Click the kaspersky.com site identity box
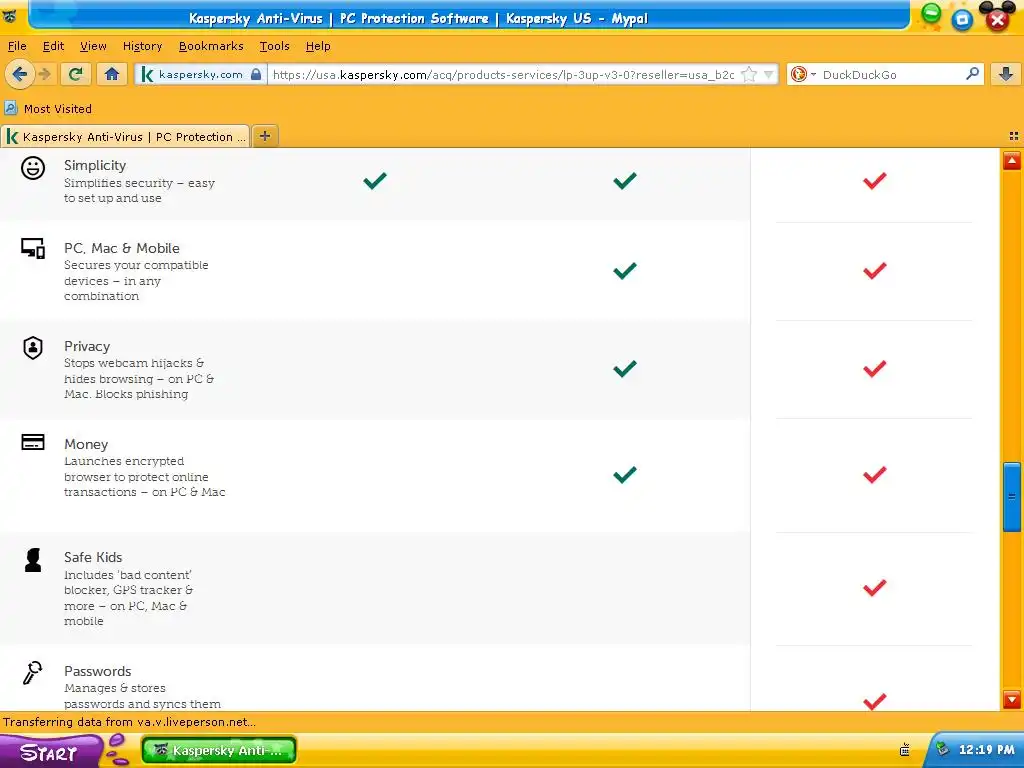Screen dimensions: 1024x768 [x=200, y=74]
